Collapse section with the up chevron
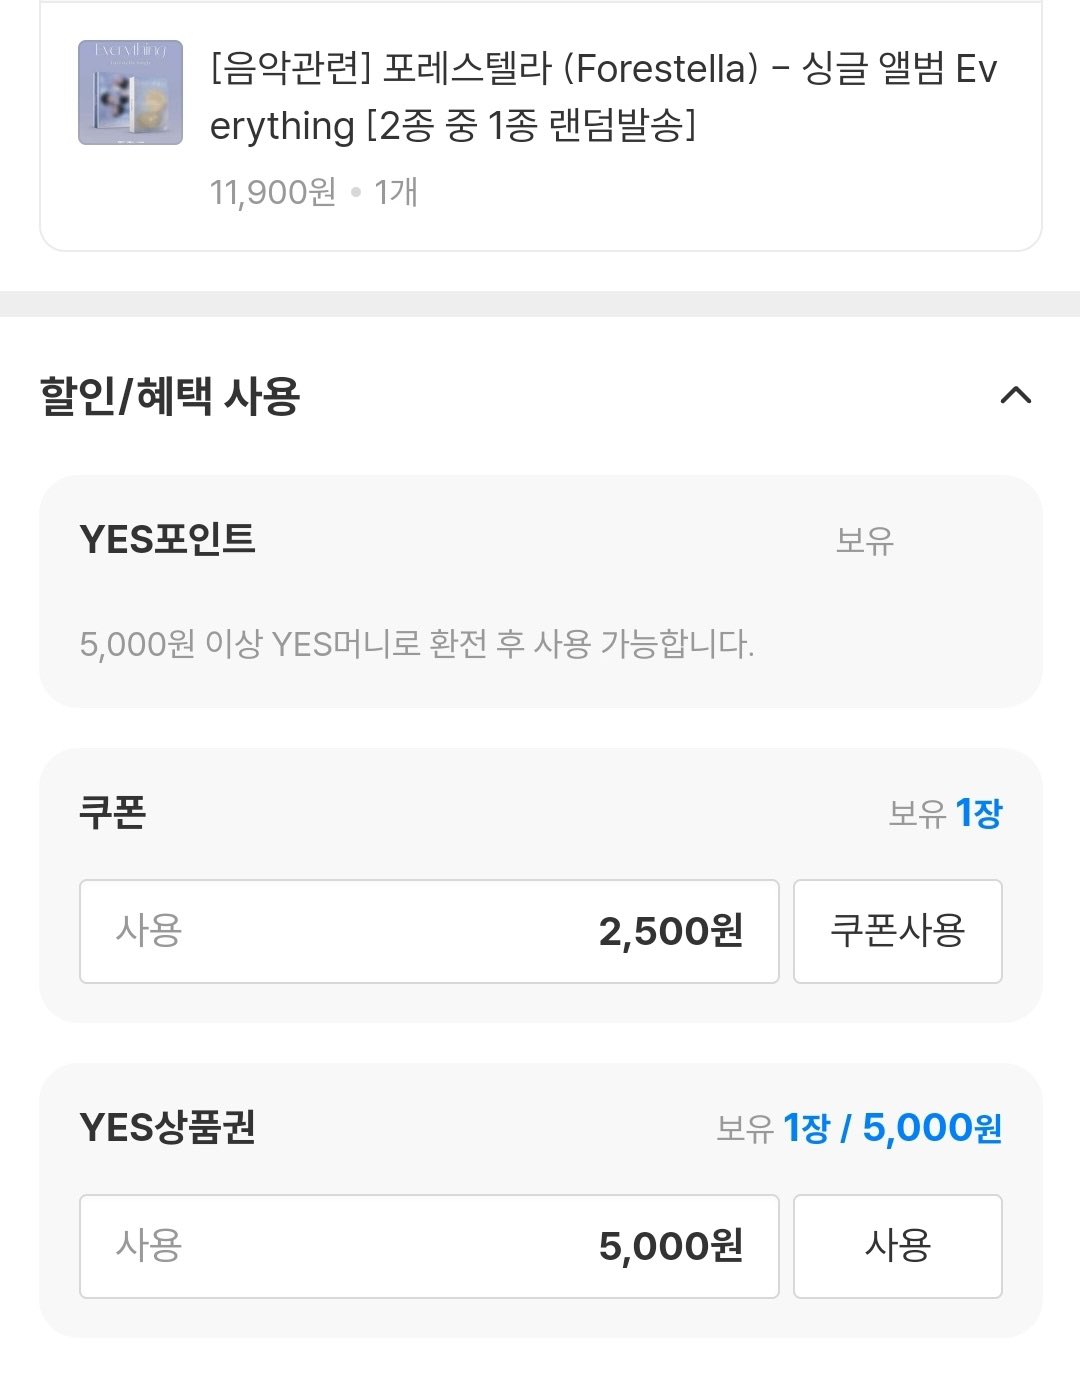This screenshot has width=1080, height=1376. click(1015, 395)
